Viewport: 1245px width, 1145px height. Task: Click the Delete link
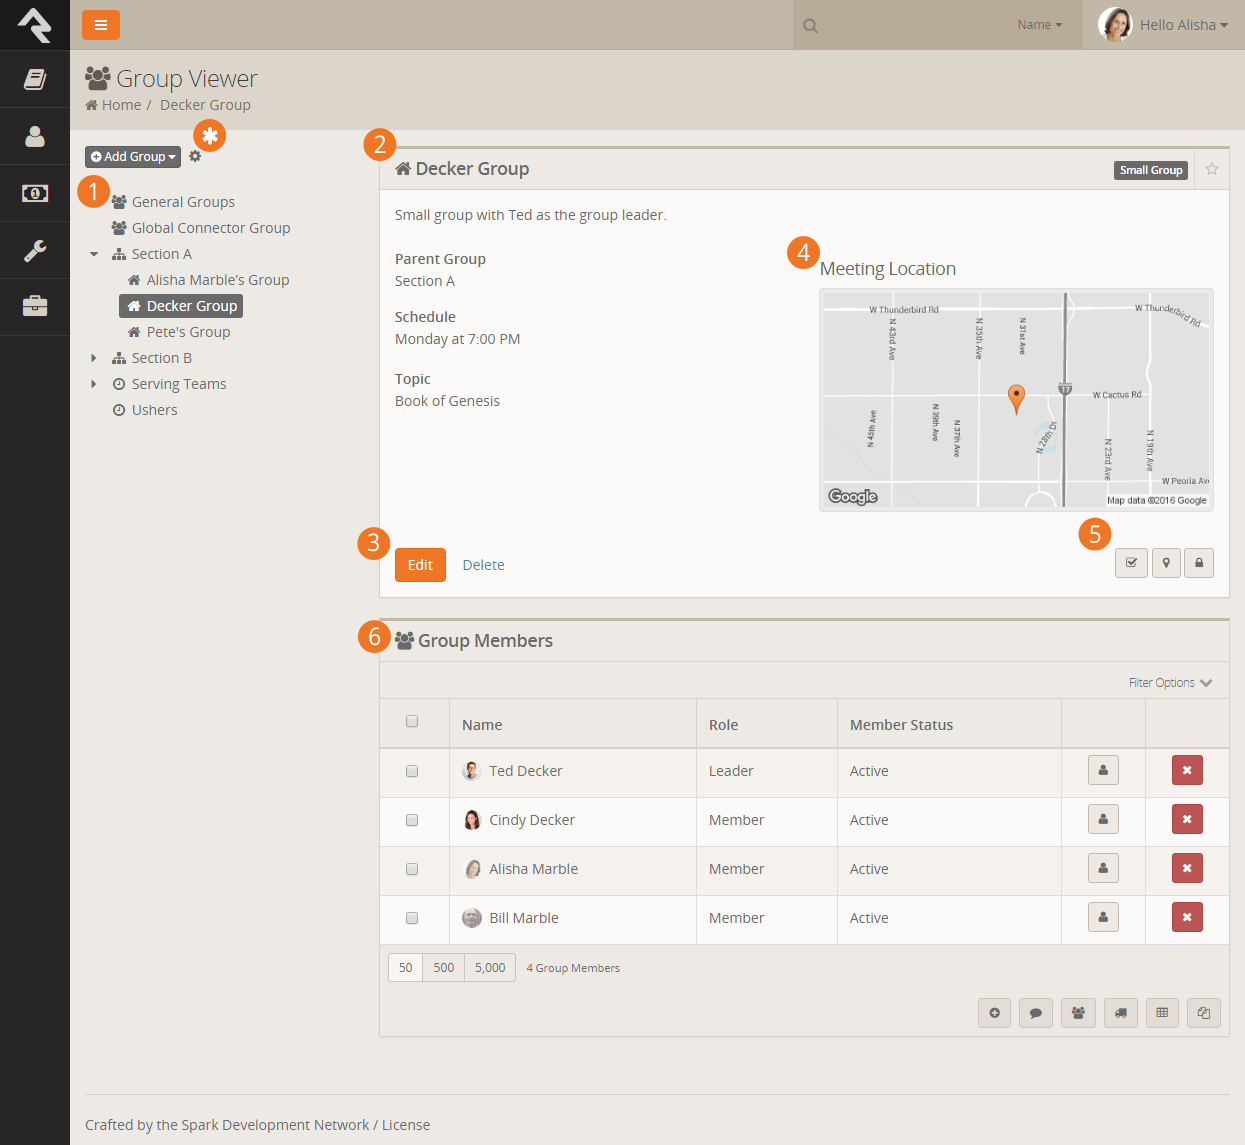coord(483,565)
